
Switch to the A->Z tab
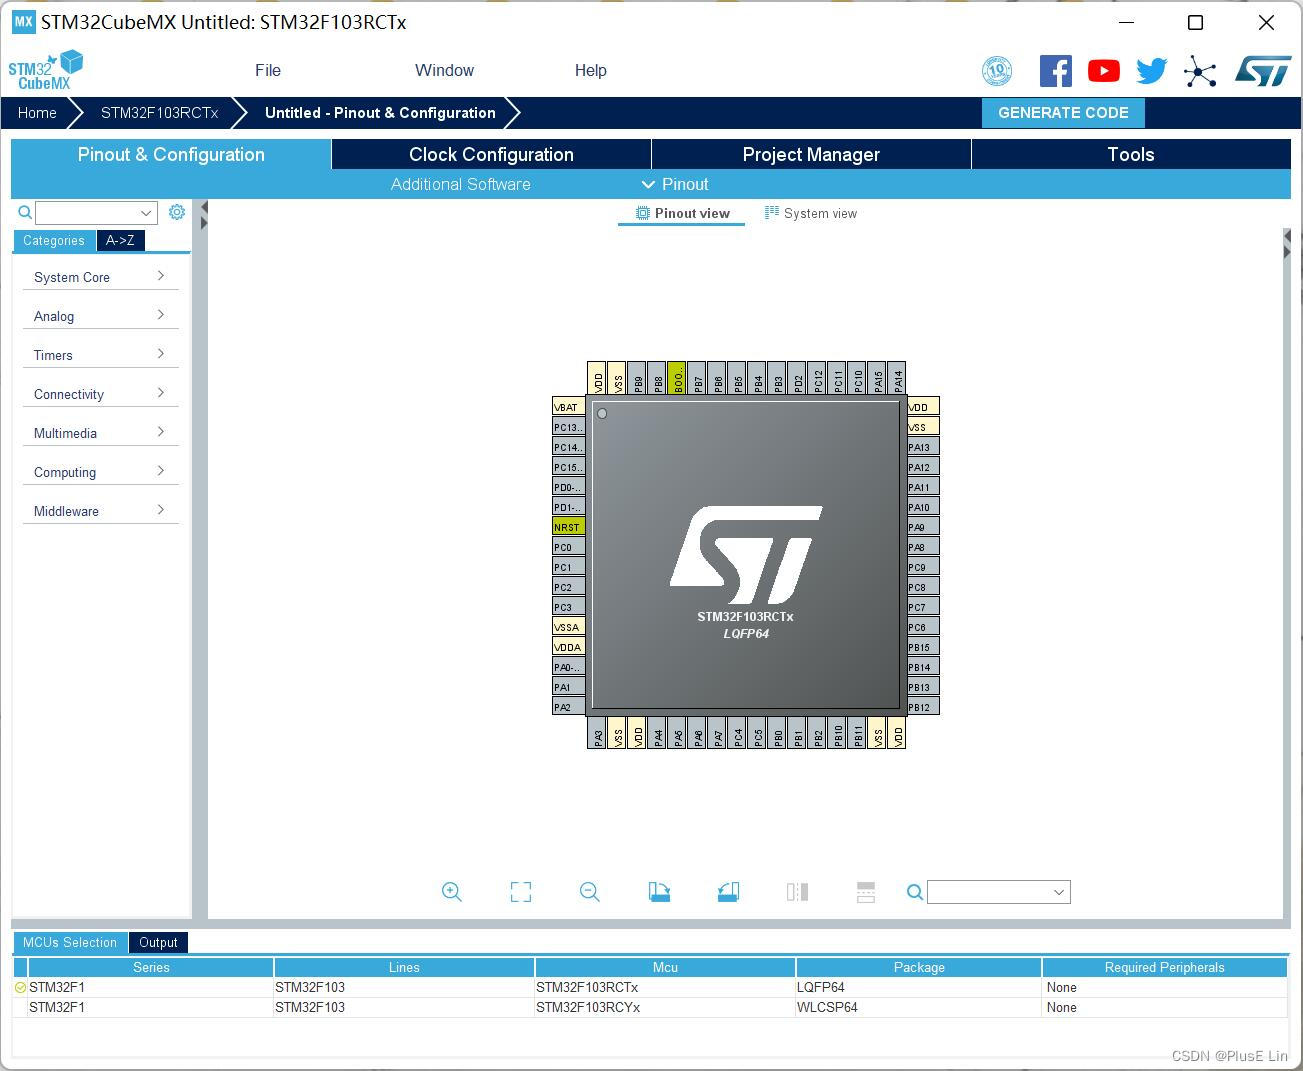click(120, 240)
